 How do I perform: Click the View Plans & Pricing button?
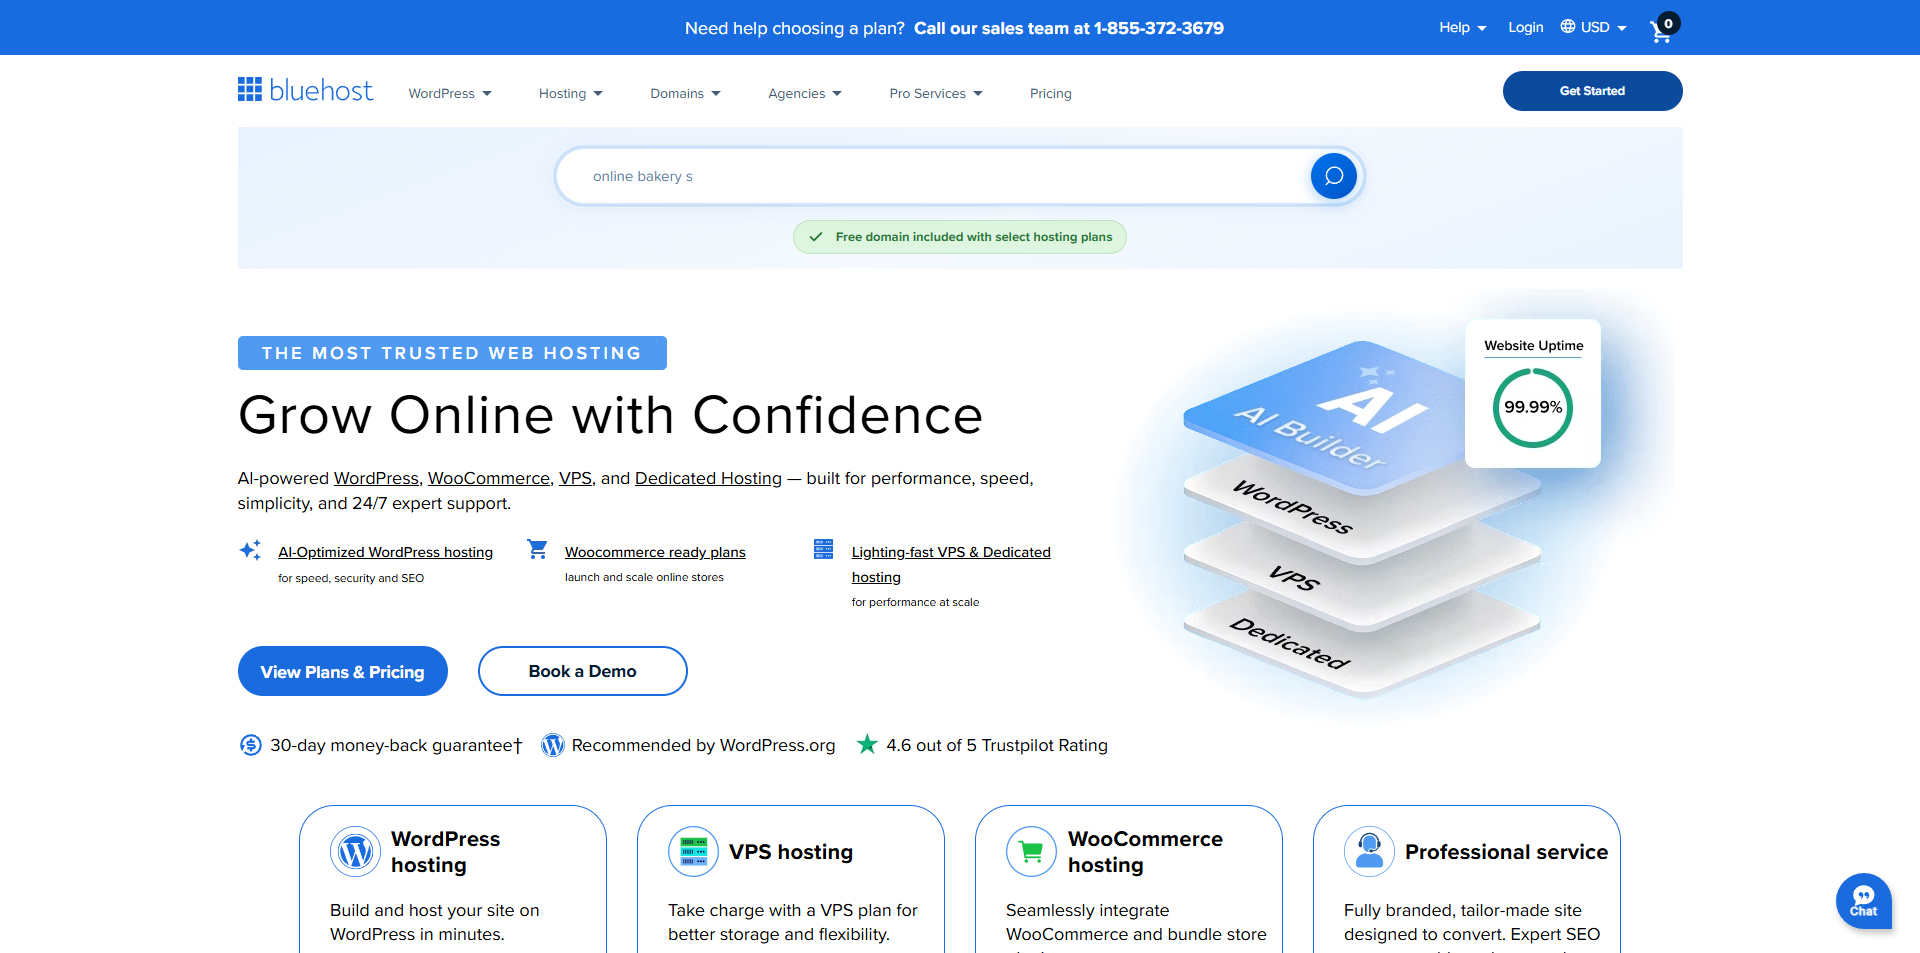(x=342, y=671)
